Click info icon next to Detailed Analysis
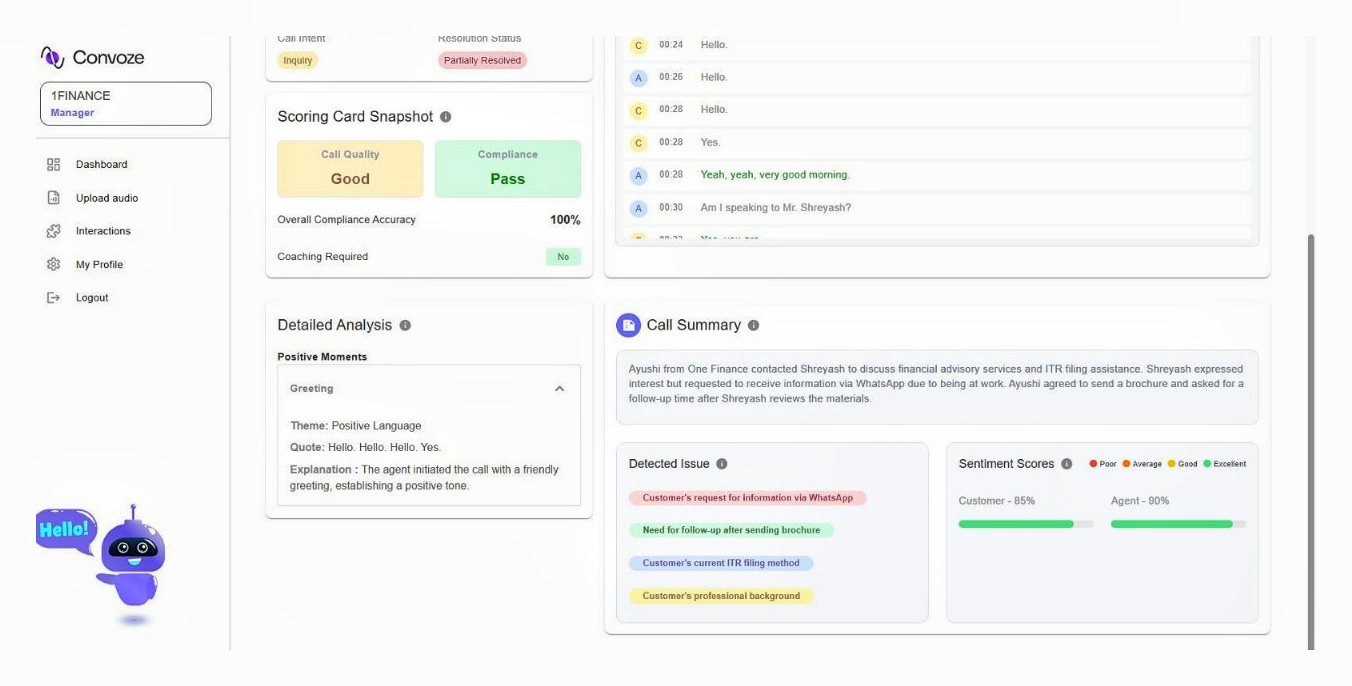1352x686 pixels. coord(405,325)
